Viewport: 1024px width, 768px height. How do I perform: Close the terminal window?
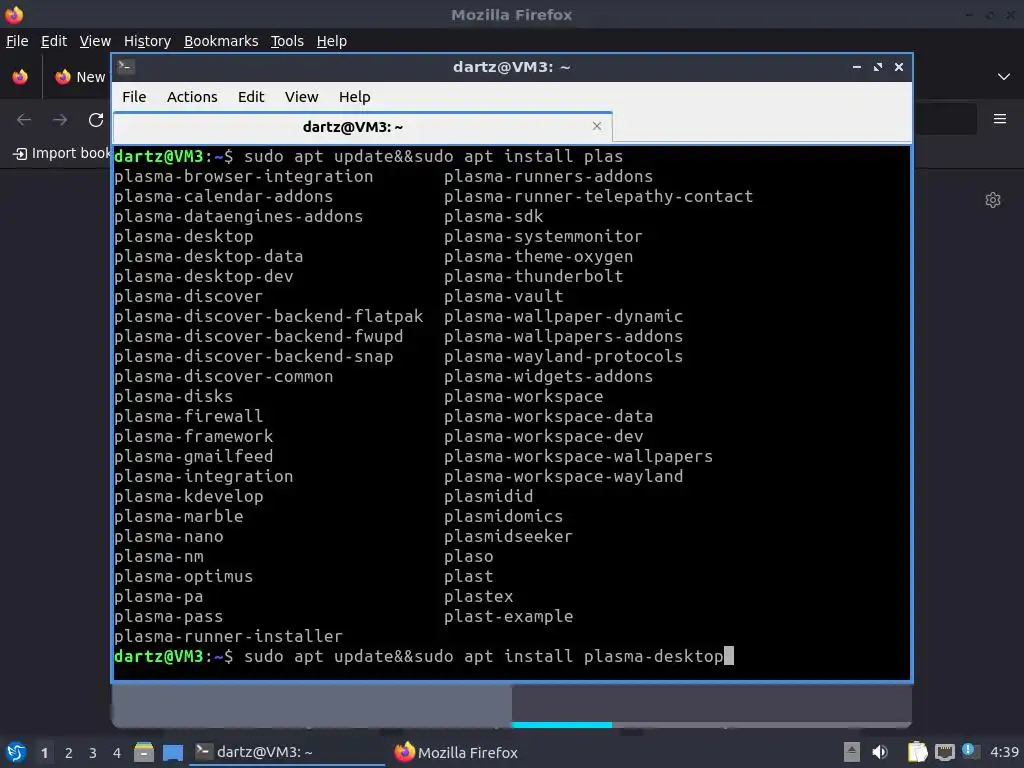pos(899,67)
